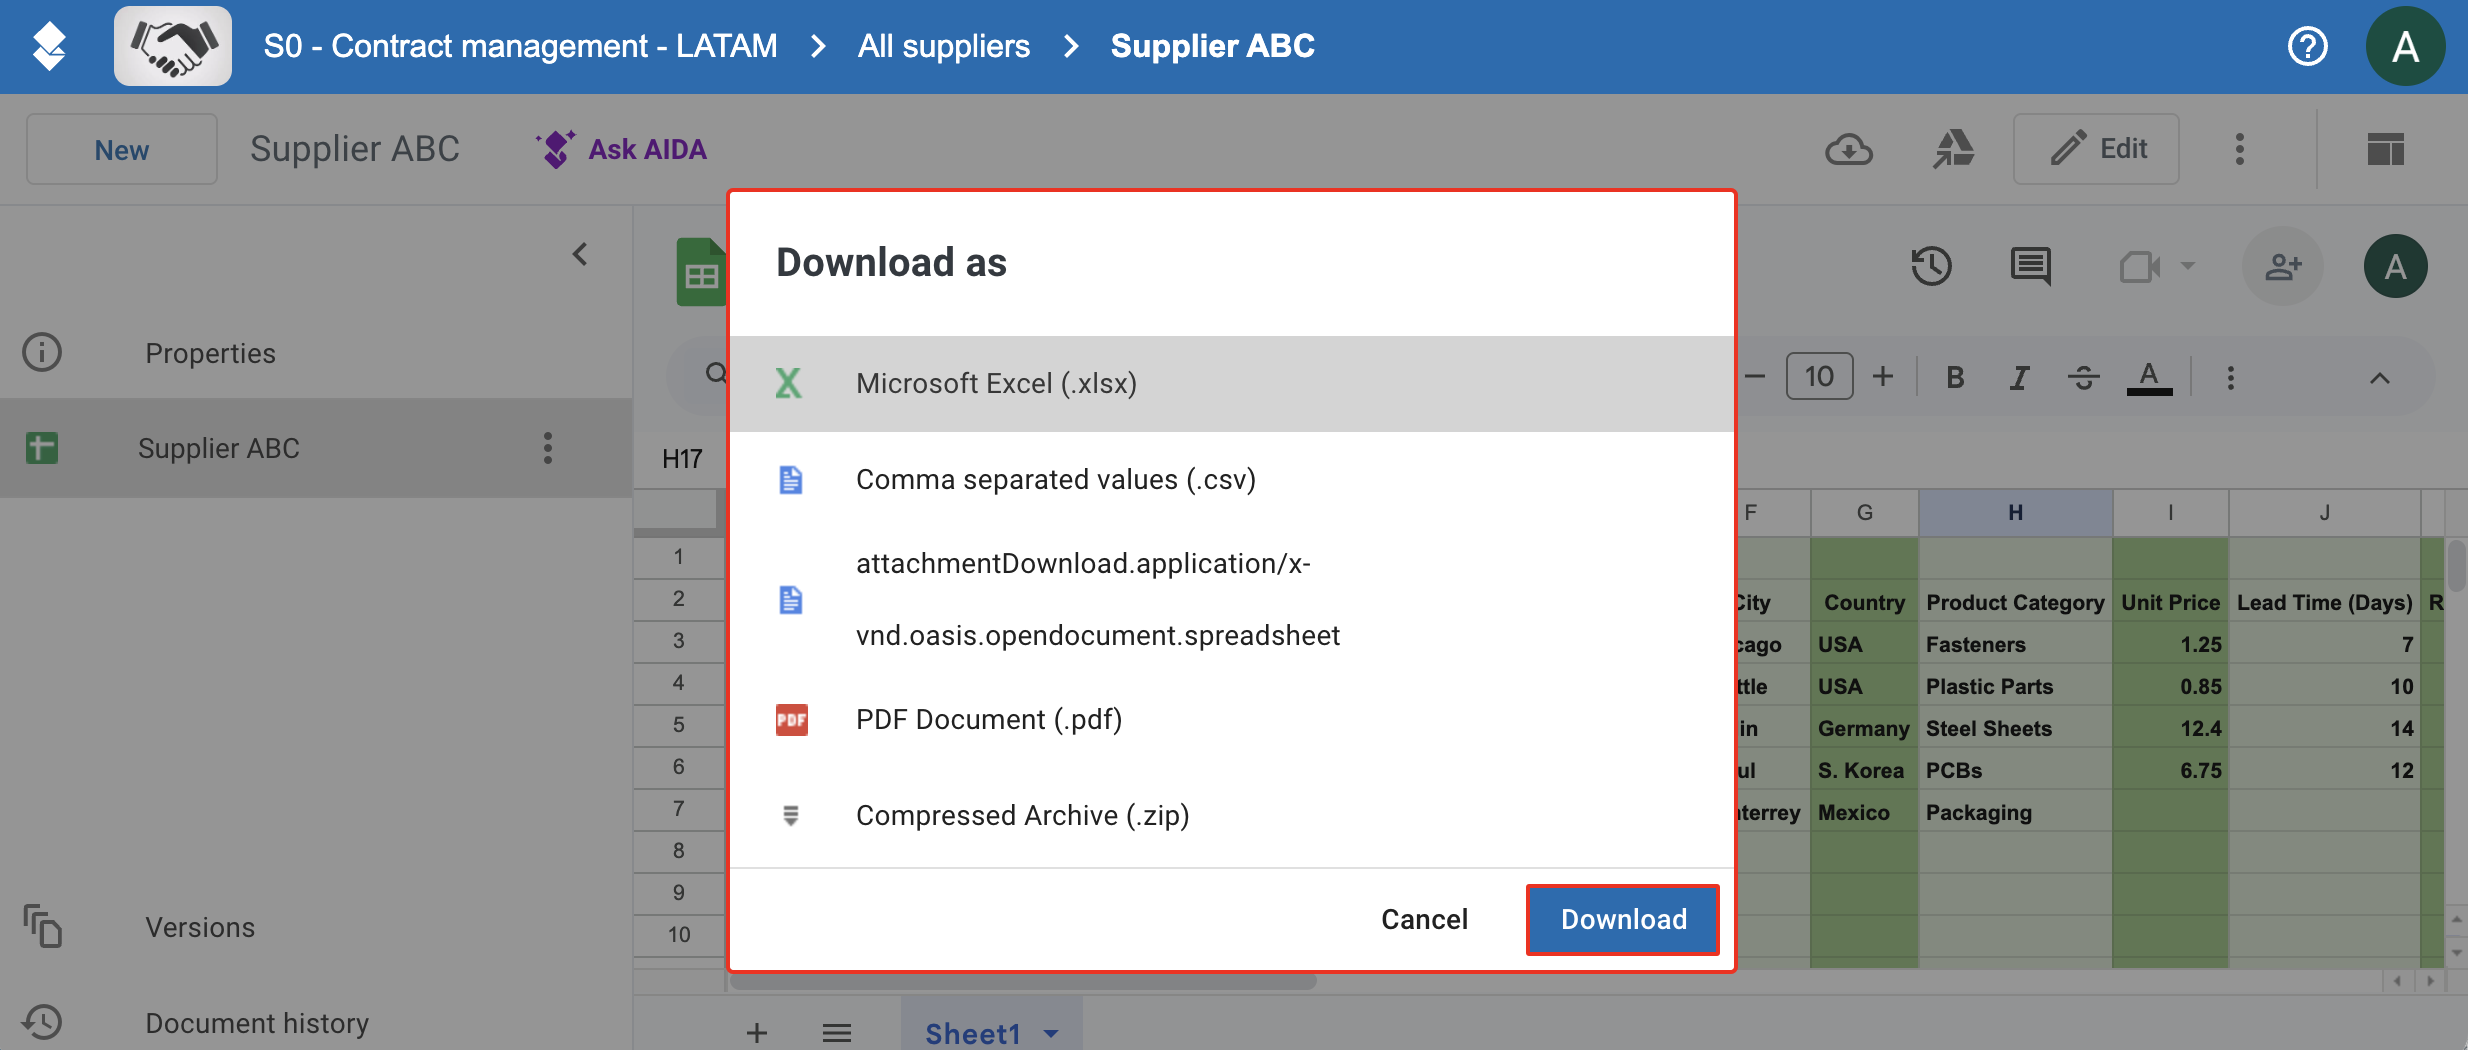Click the New button
Image resolution: width=2468 pixels, height=1050 pixels.
point(122,149)
